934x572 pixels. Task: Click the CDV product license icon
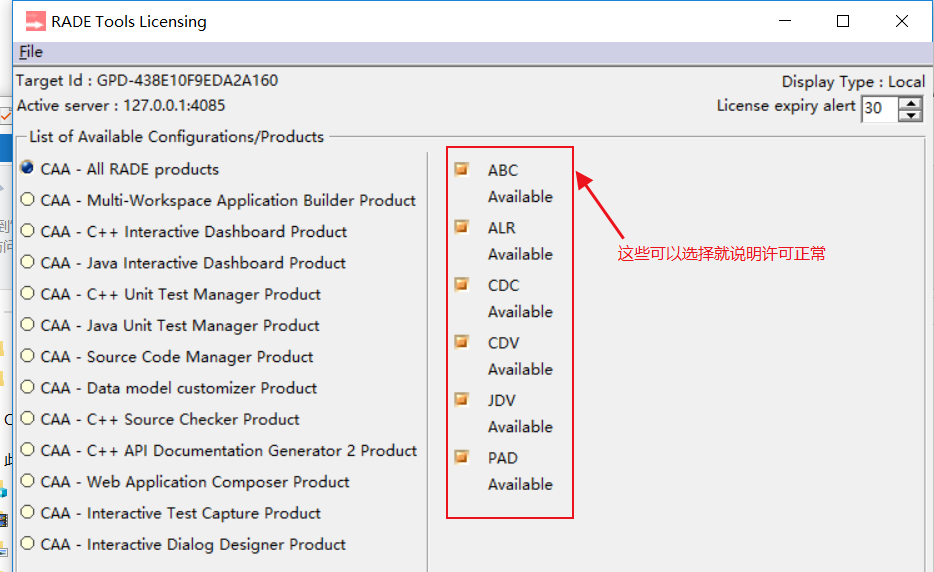(461, 342)
